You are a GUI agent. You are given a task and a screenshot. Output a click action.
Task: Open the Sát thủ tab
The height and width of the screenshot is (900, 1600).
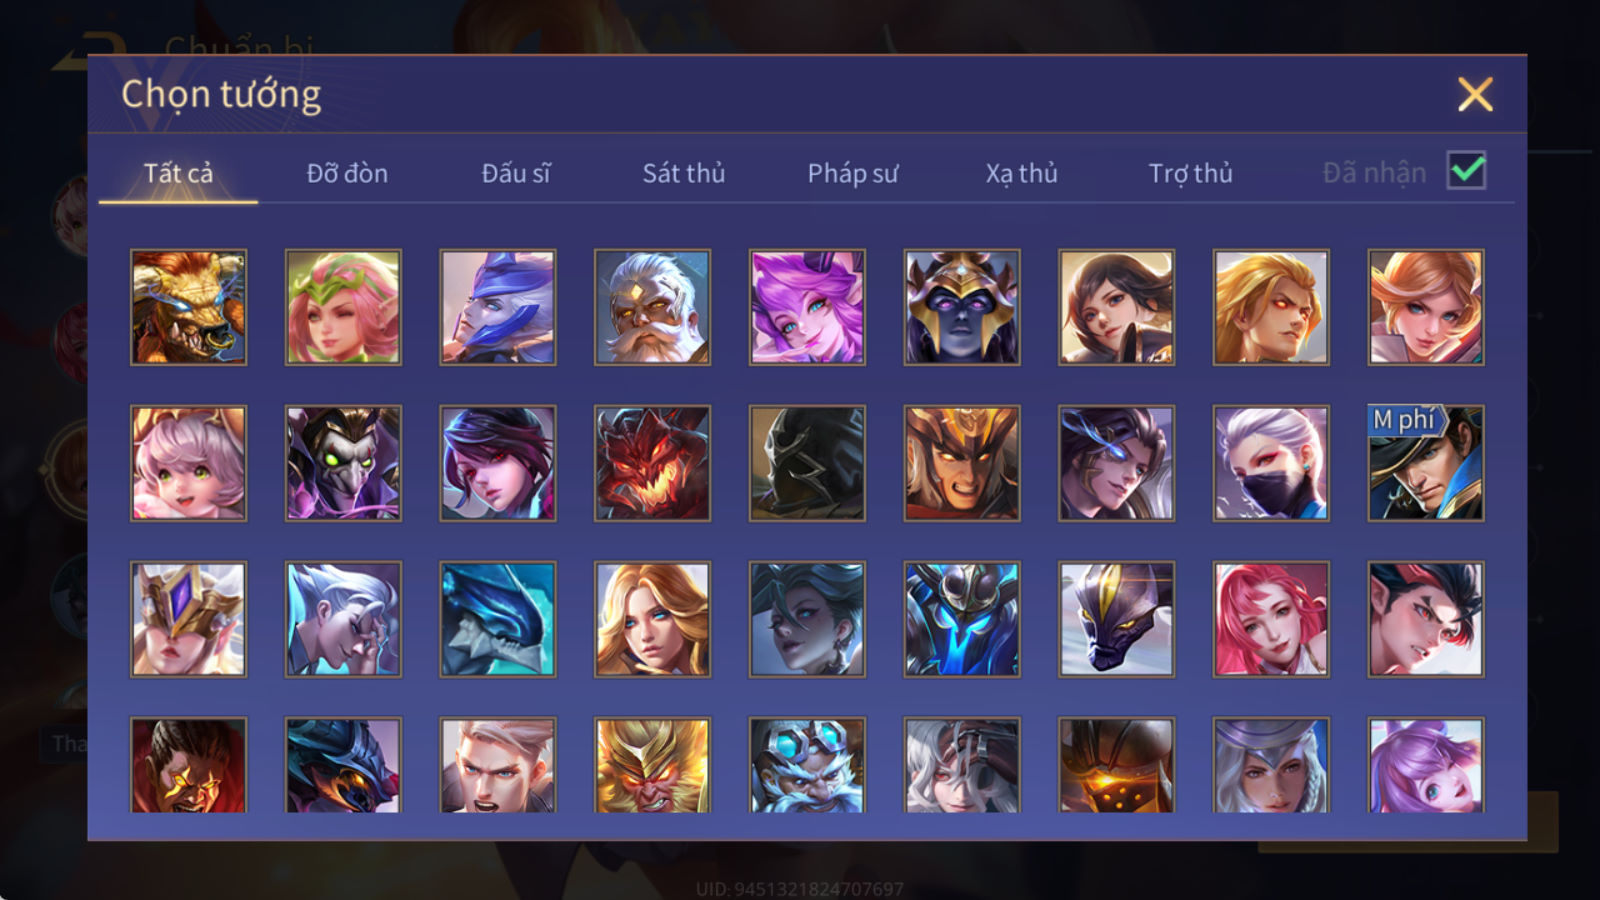pyautogui.click(x=684, y=173)
